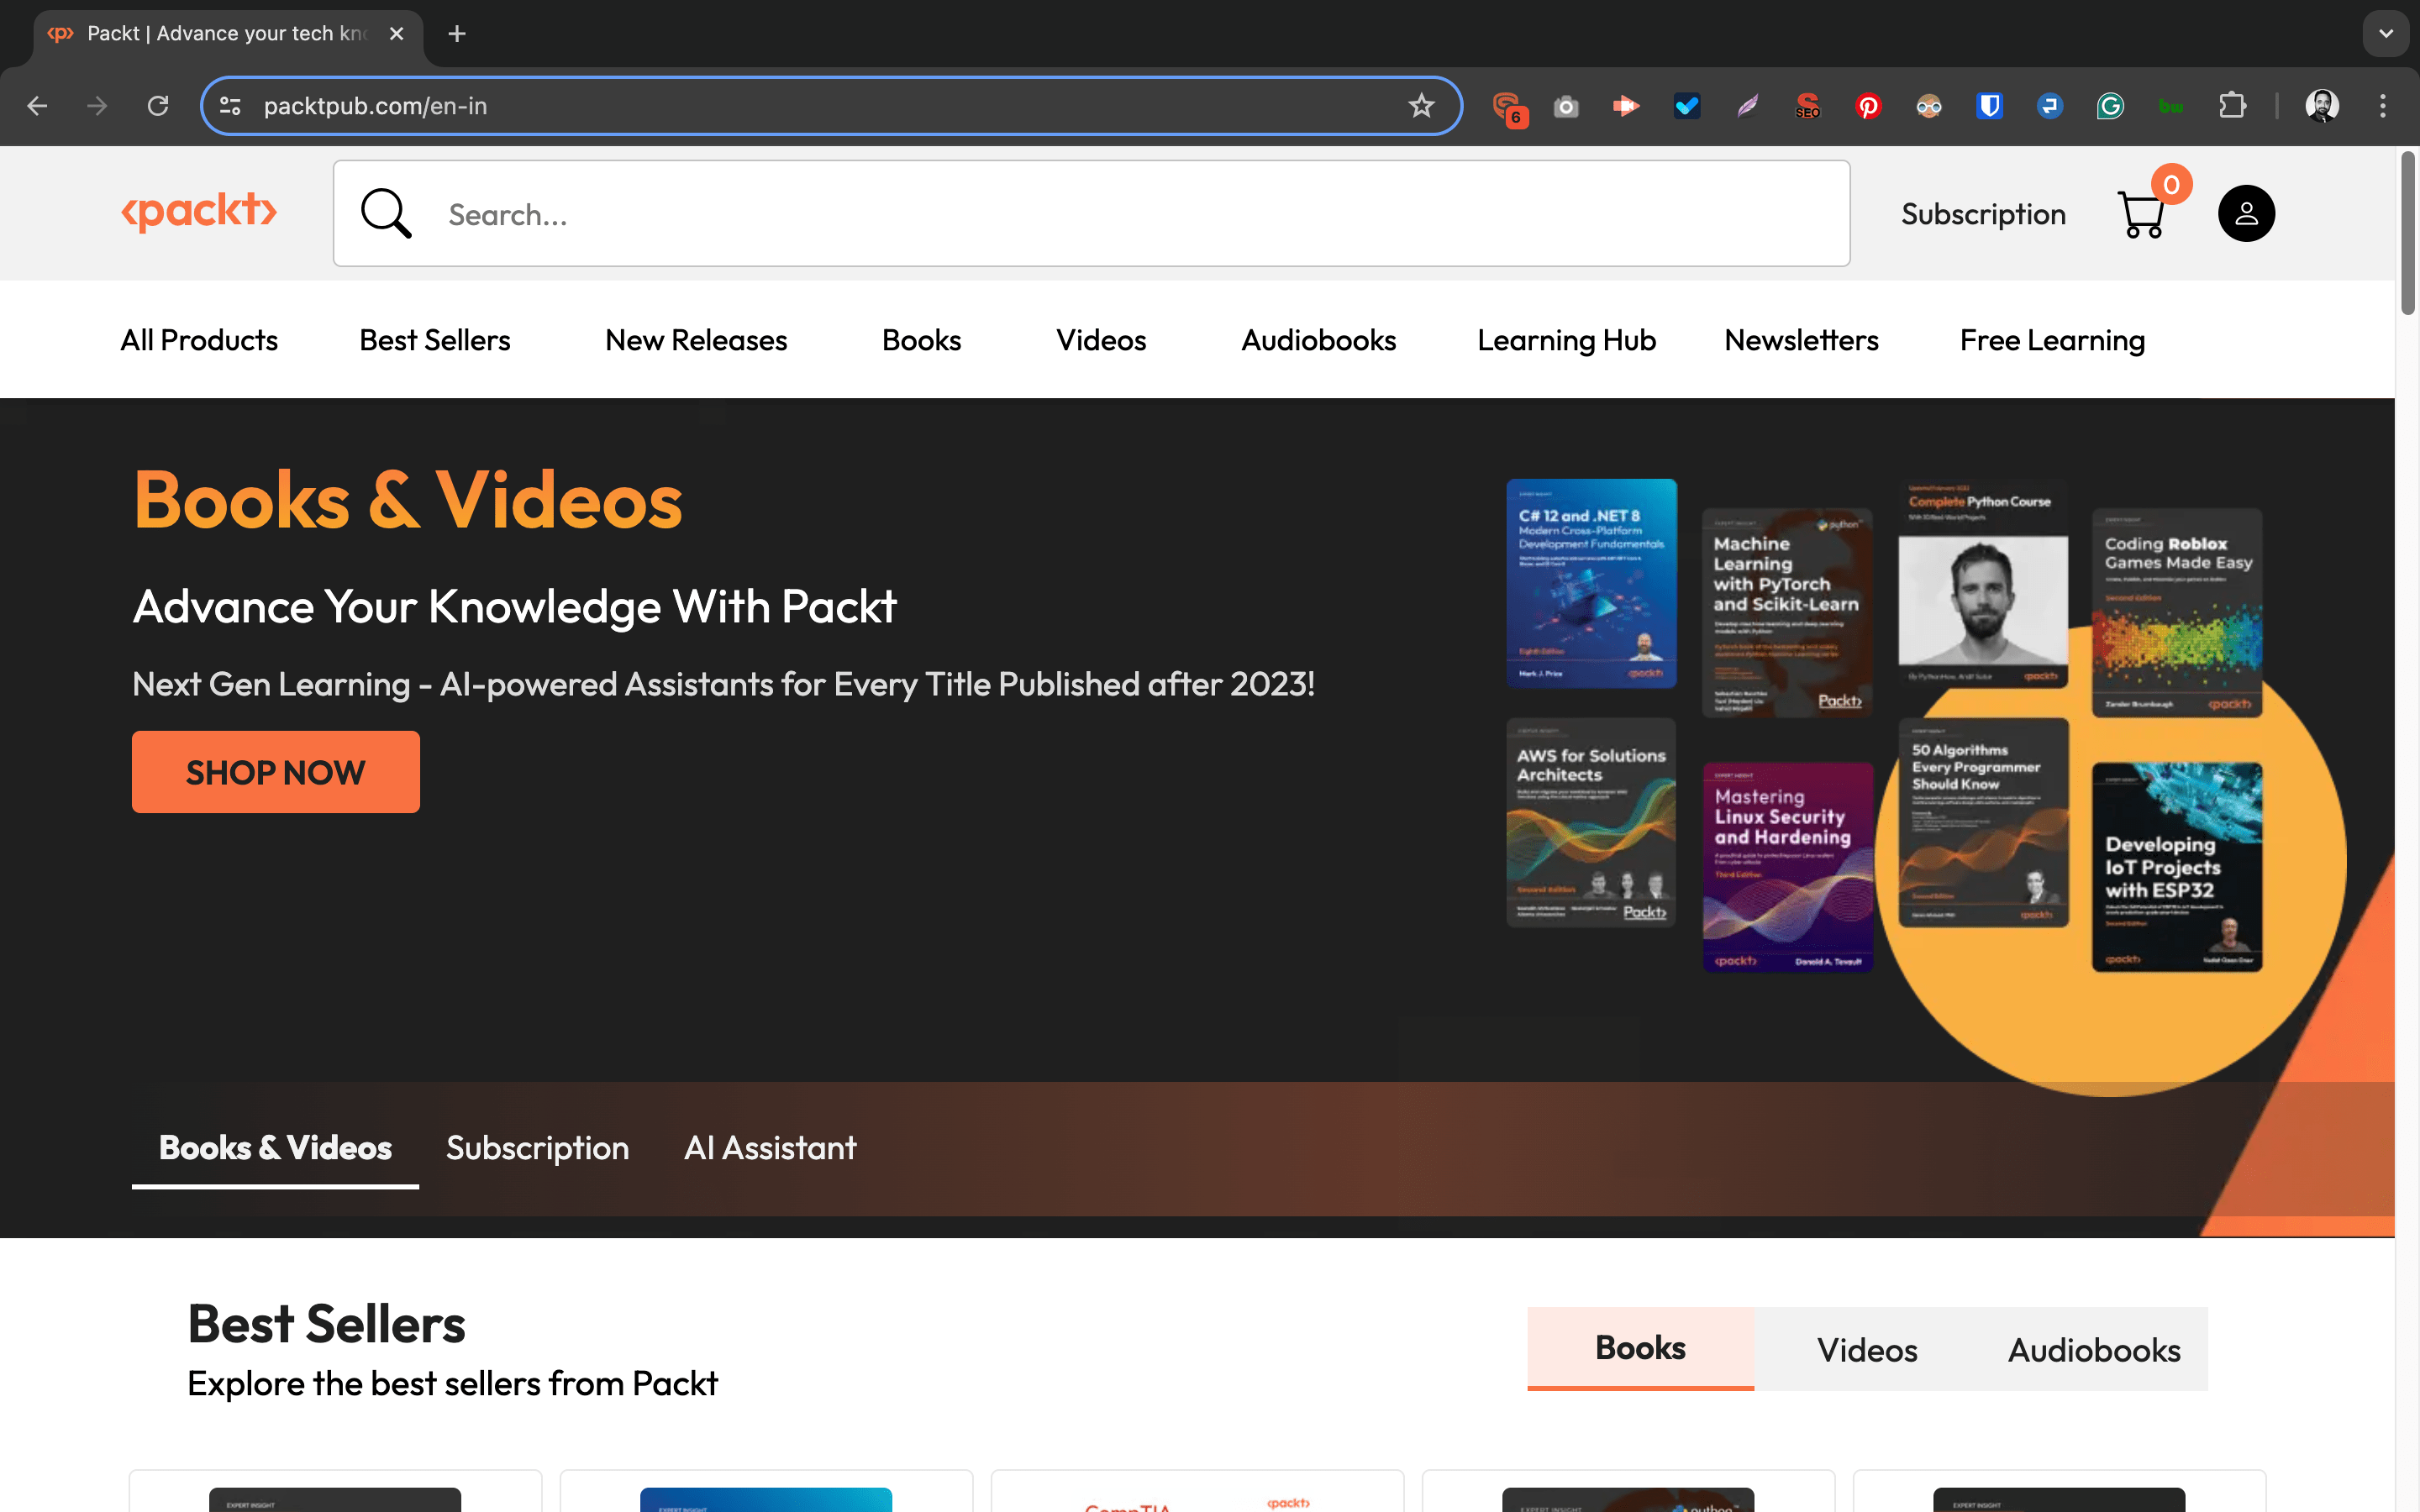Open the shopping cart icon
The height and width of the screenshot is (1512, 2420).
[x=2143, y=213]
